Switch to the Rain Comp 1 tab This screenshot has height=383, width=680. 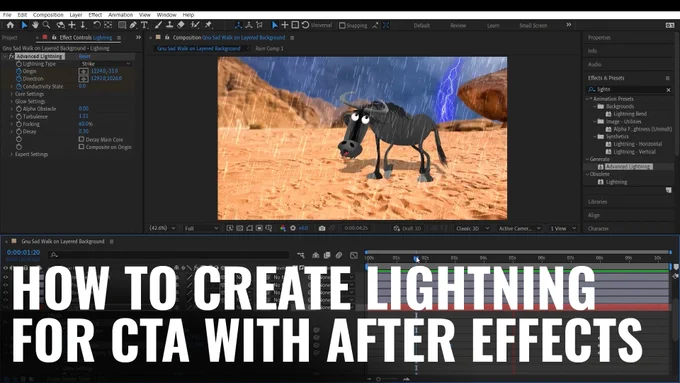click(269, 49)
